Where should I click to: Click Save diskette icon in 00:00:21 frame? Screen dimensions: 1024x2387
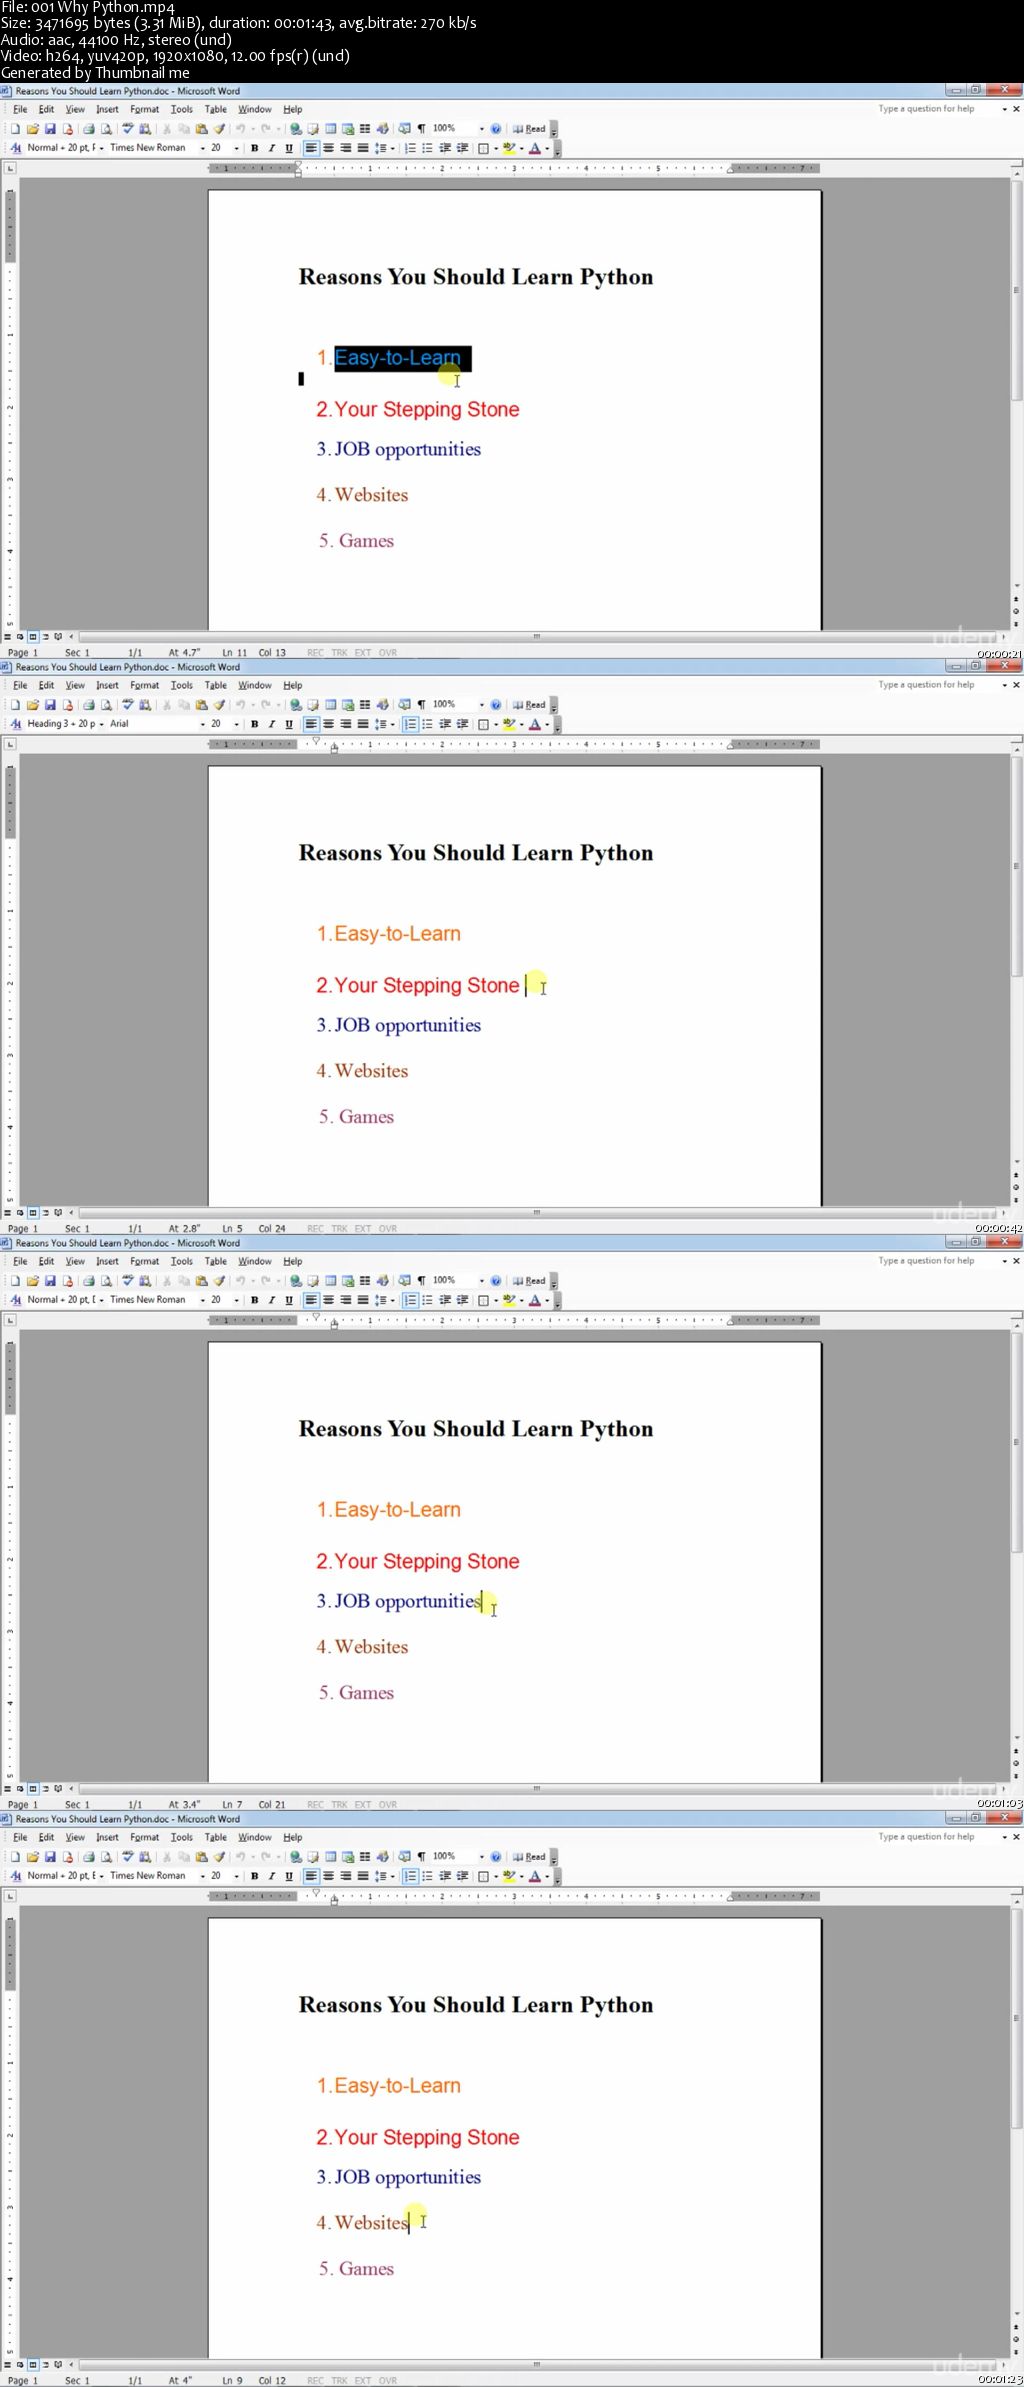click(50, 128)
